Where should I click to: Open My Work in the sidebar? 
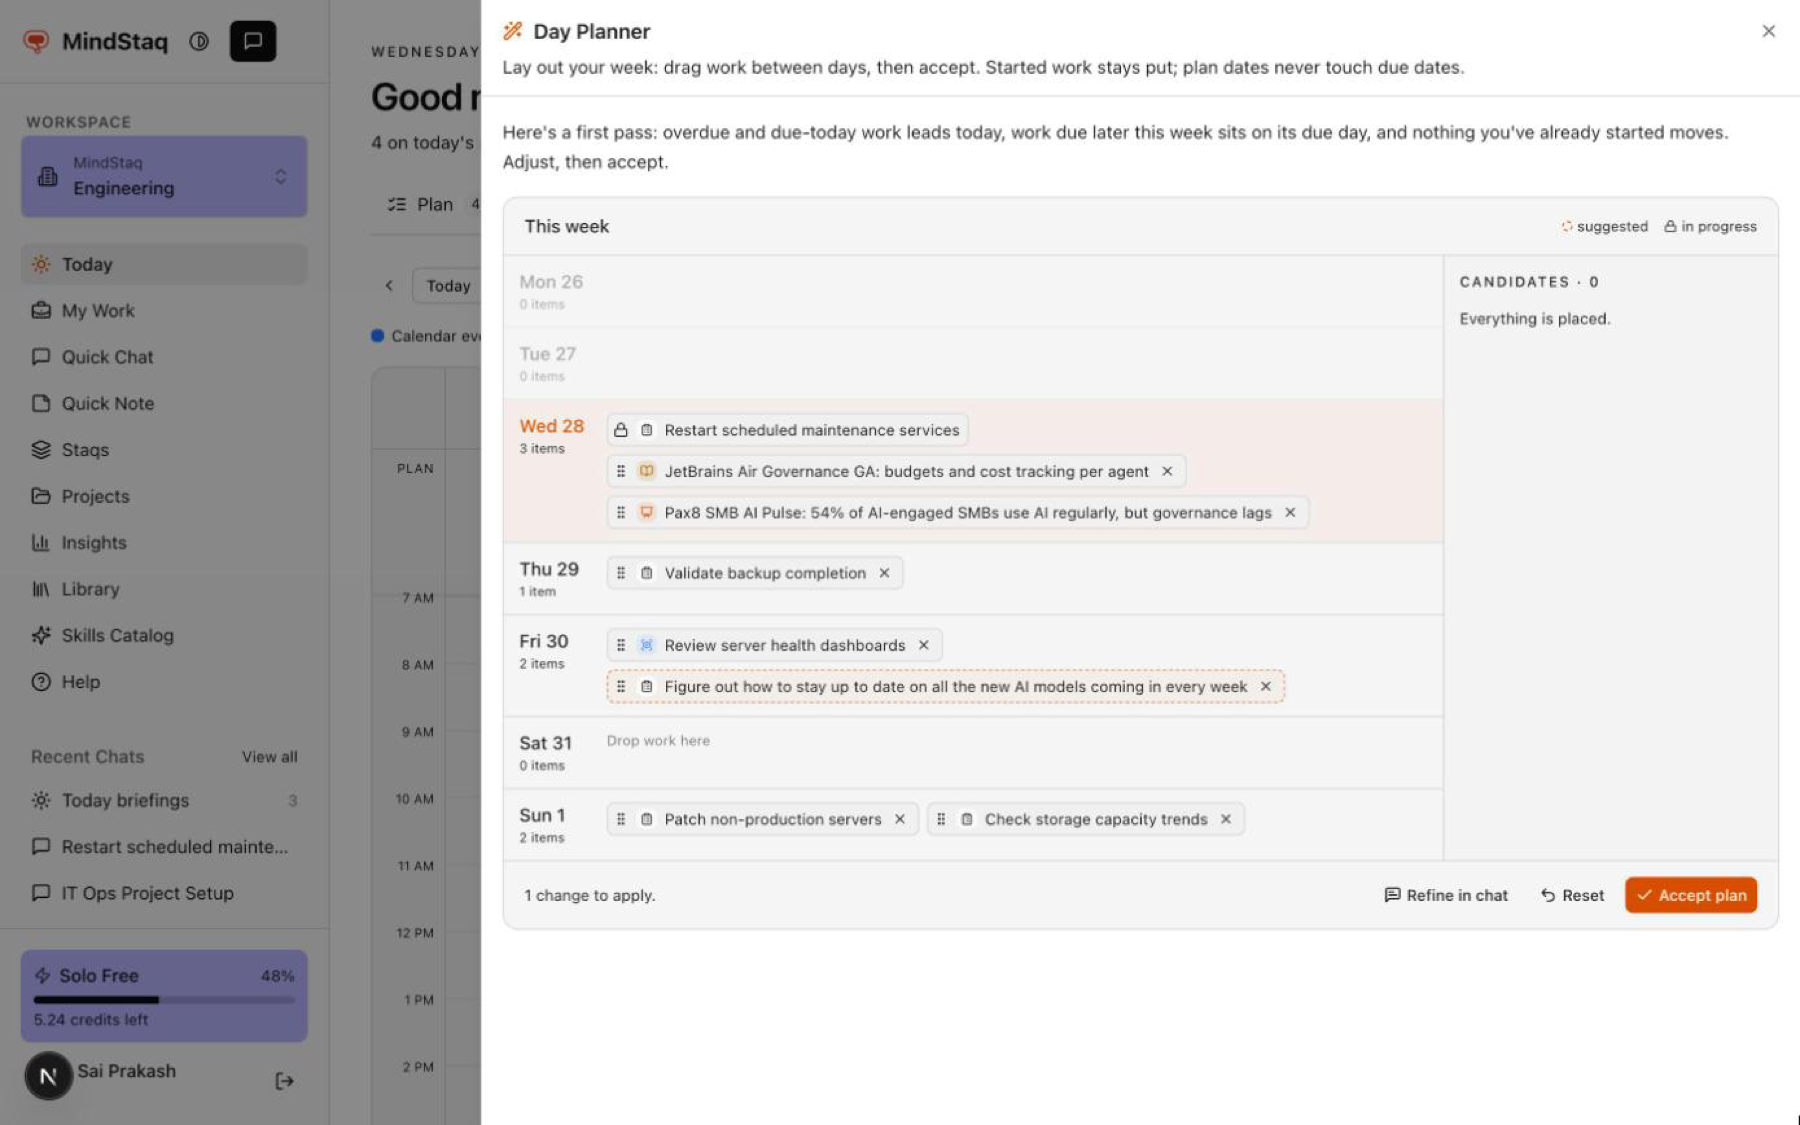164,311
